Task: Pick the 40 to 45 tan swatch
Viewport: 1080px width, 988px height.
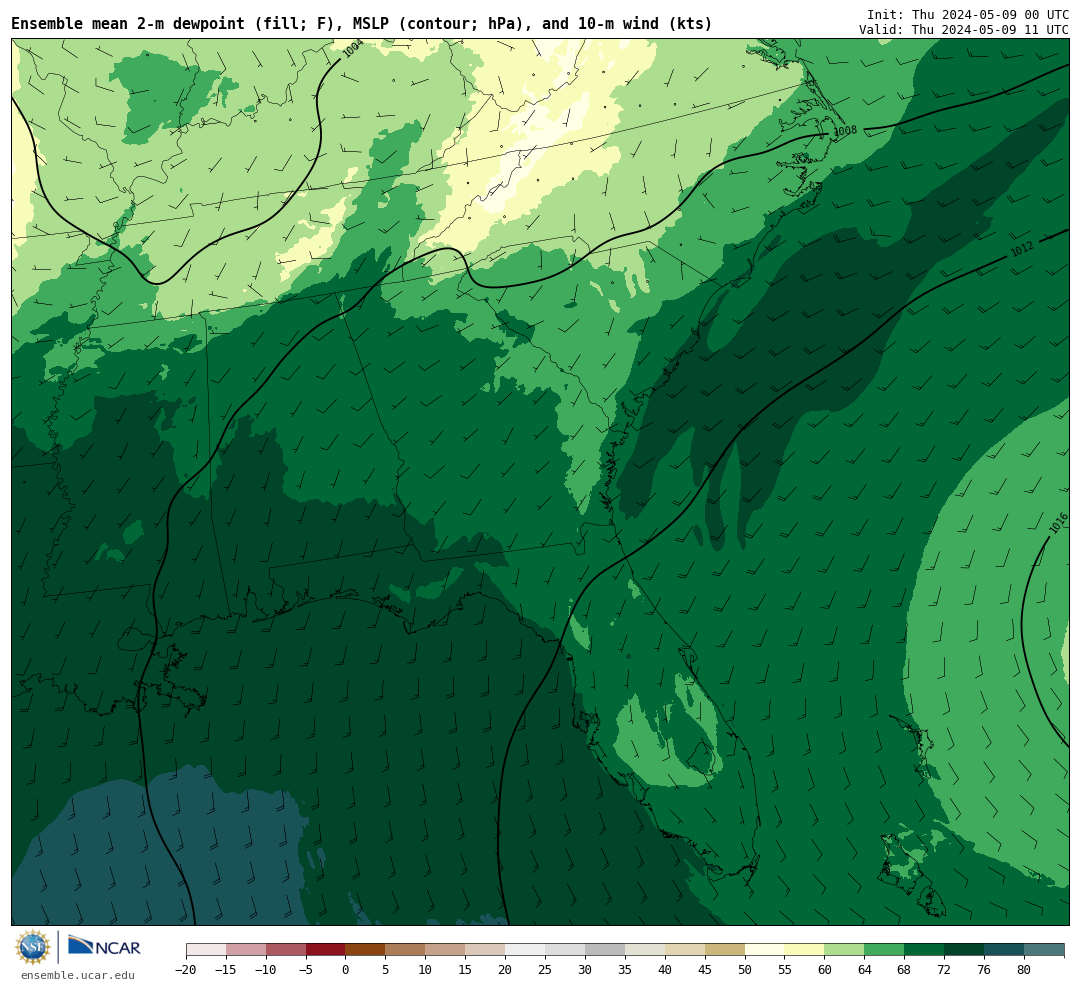Action: coord(685,950)
